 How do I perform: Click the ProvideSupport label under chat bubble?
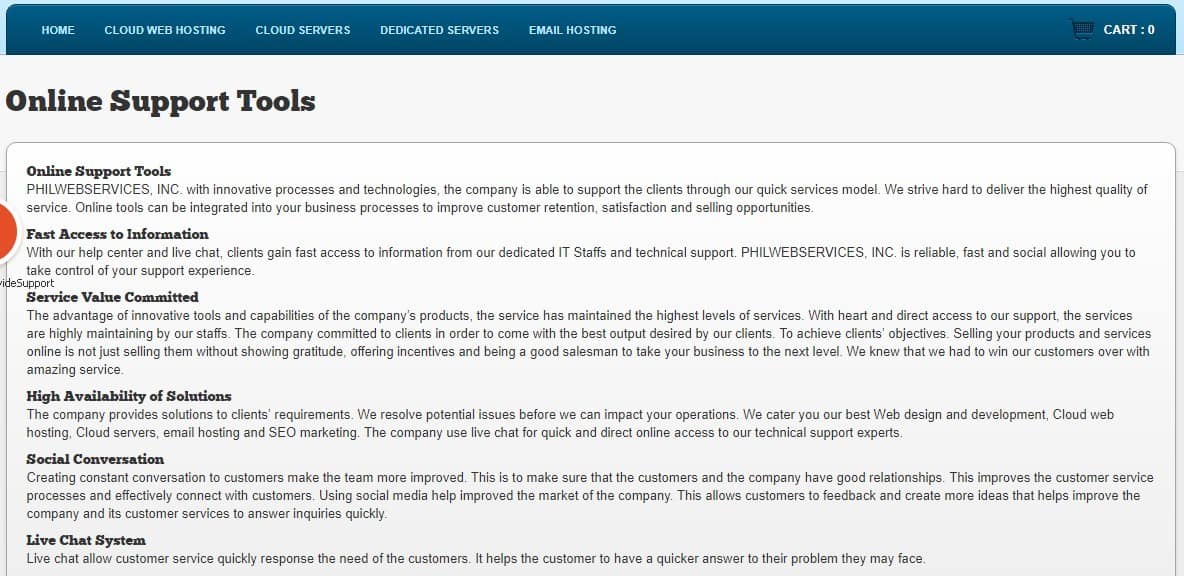[x=27, y=284]
